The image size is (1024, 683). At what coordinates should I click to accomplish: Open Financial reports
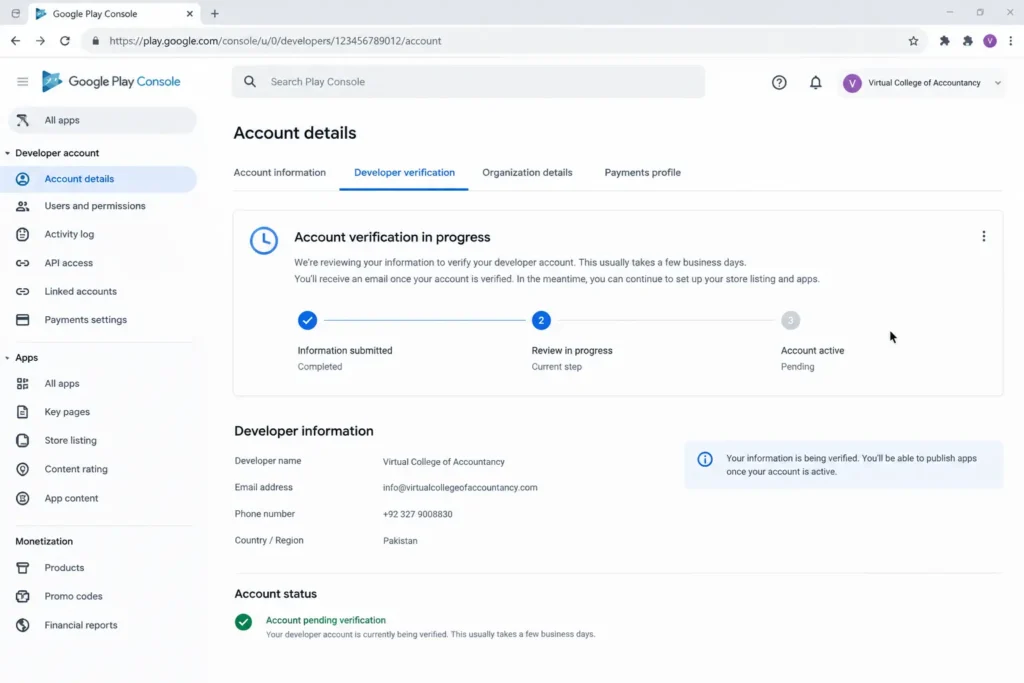point(81,625)
